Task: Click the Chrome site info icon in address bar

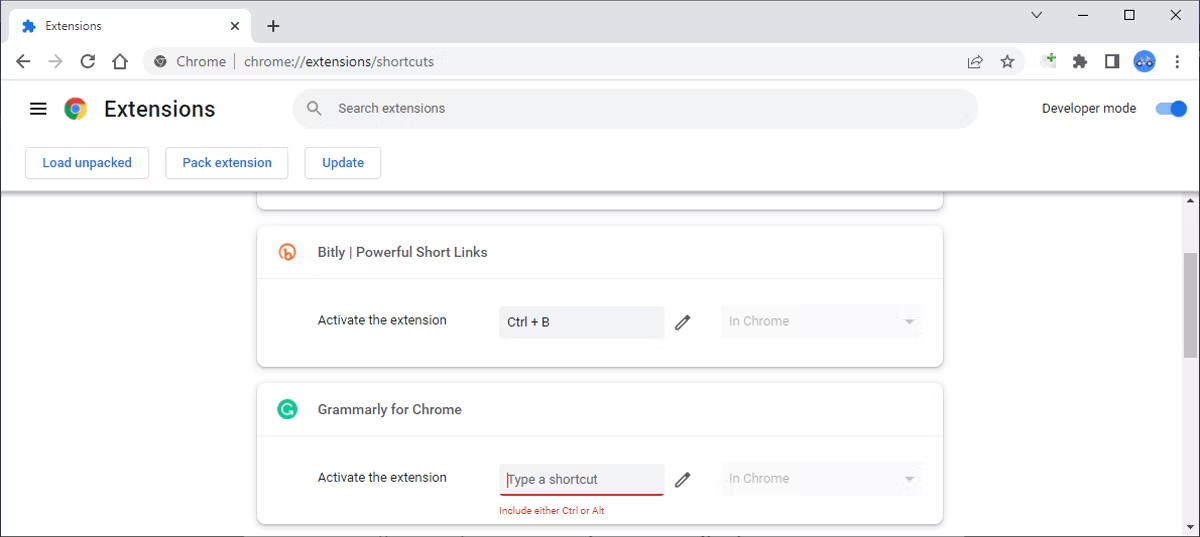Action: point(160,61)
